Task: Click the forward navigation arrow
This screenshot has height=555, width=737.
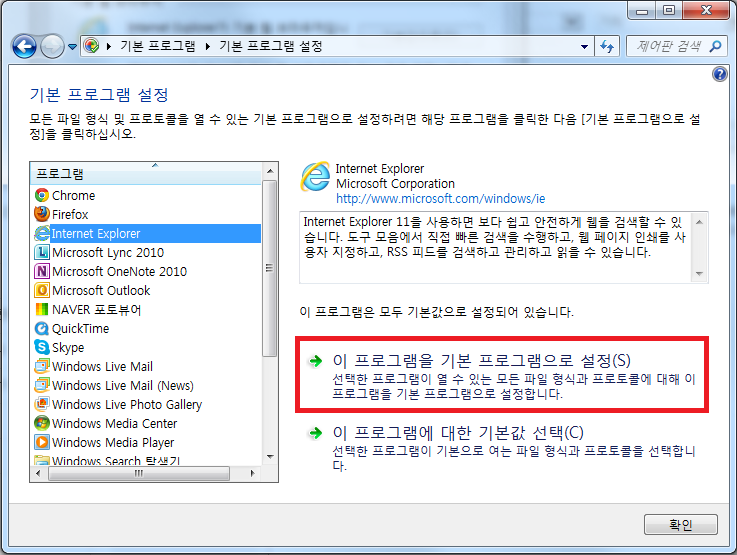Action: (52, 47)
